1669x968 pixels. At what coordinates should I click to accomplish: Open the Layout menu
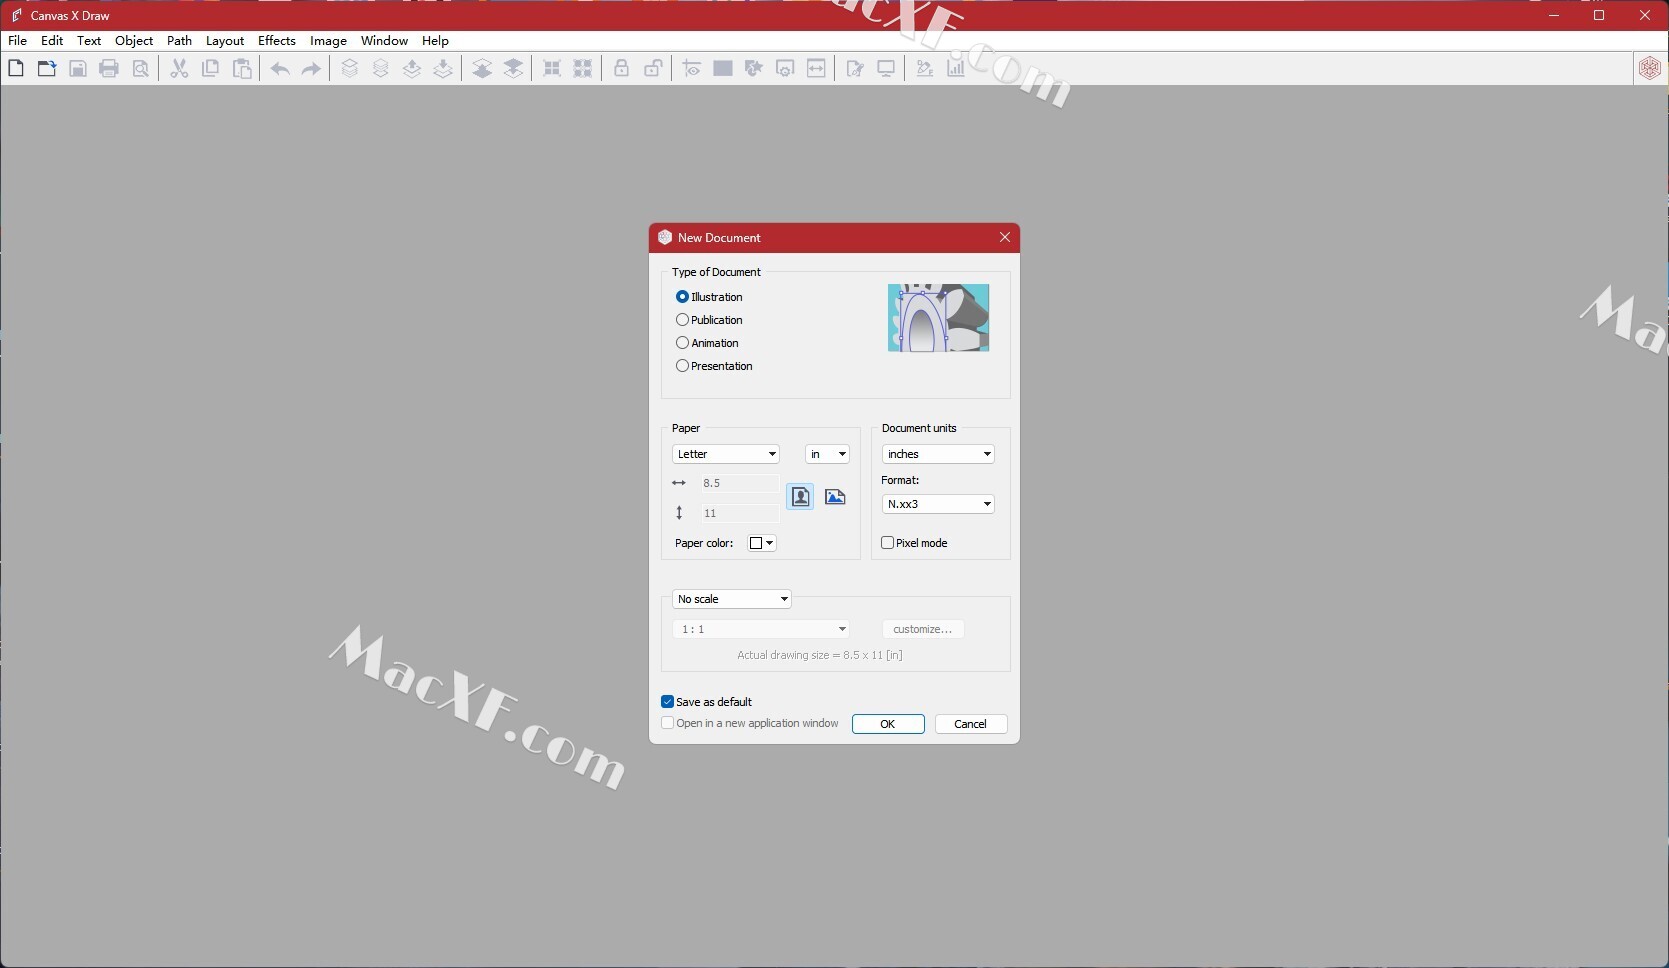tap(225, 41)
